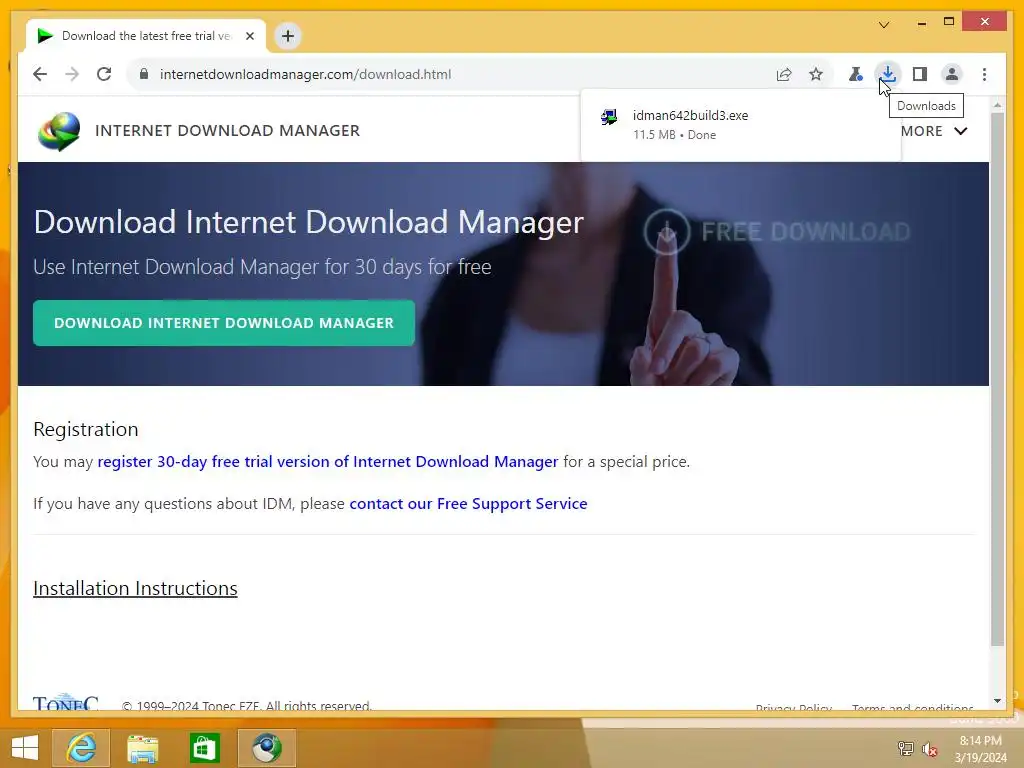Open Windows Store from taskbar
This screenshot has height=768, width=1024.
(204, 748)
